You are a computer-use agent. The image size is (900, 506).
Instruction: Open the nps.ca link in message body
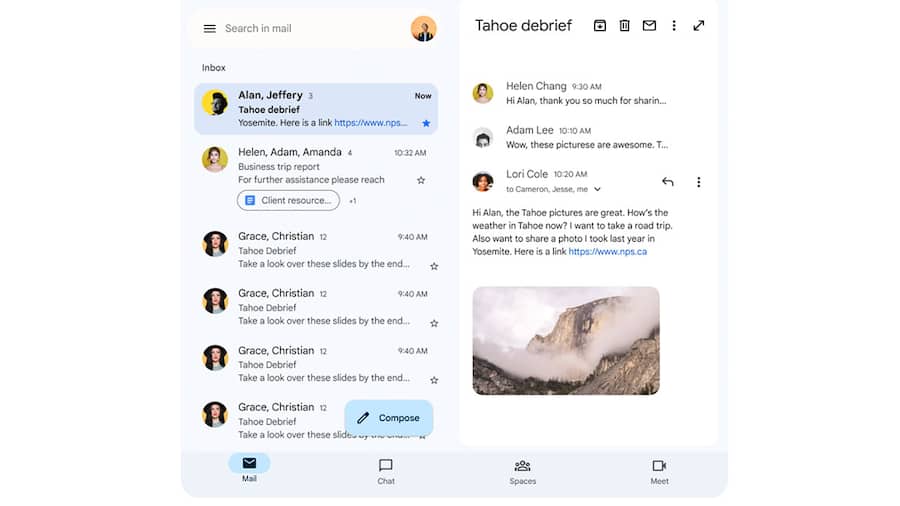pyautogui.click(x=608, y=251)
